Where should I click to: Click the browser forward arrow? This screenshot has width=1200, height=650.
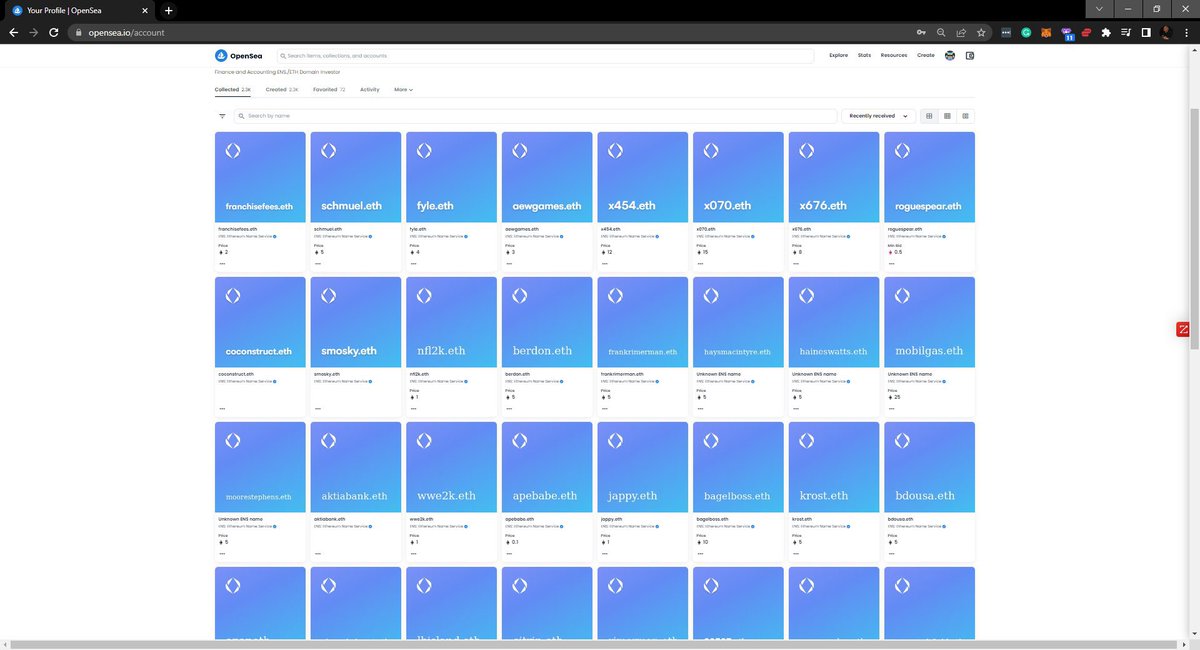pyautogui.click(x=33, y=32)
